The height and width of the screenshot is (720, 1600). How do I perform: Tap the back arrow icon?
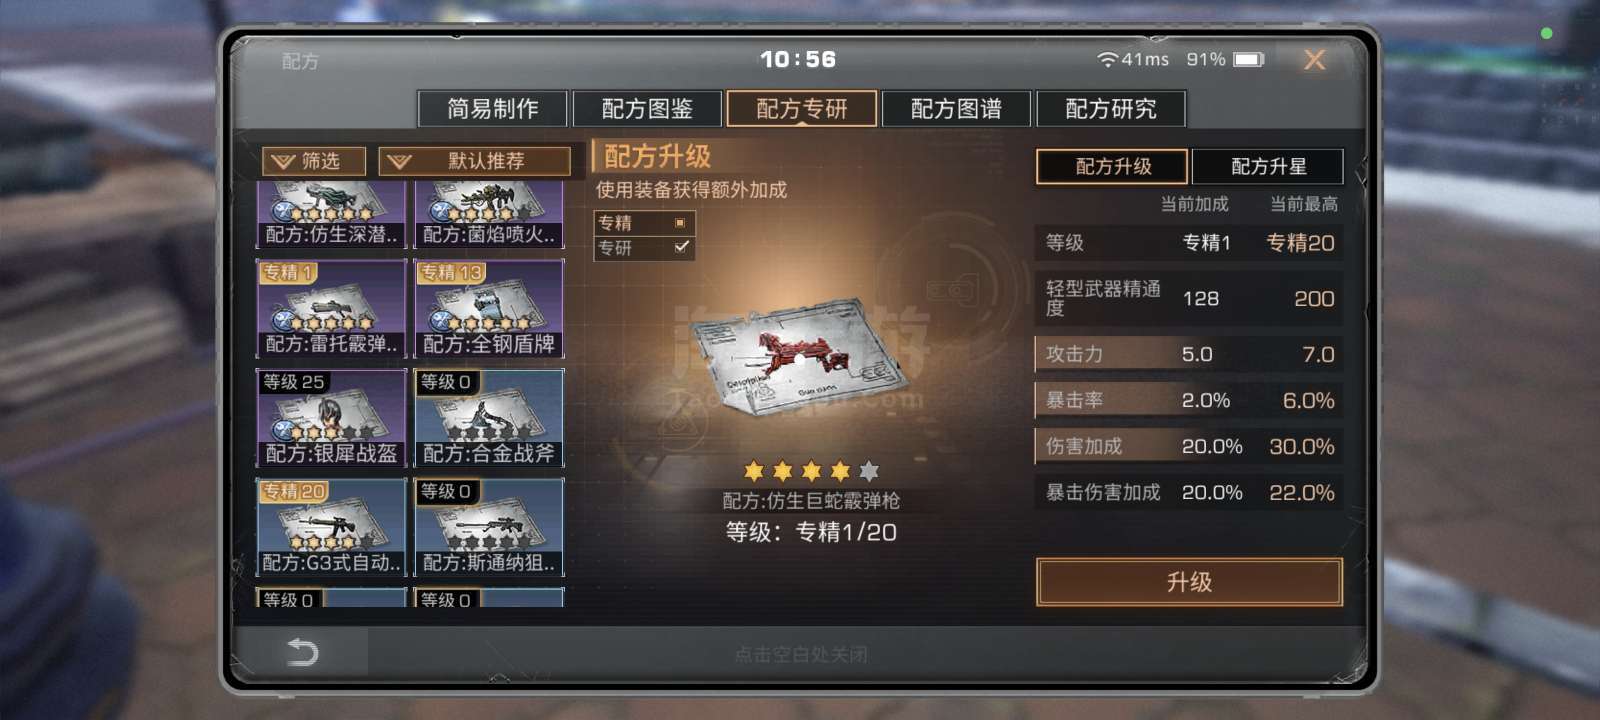coord(302,653)
